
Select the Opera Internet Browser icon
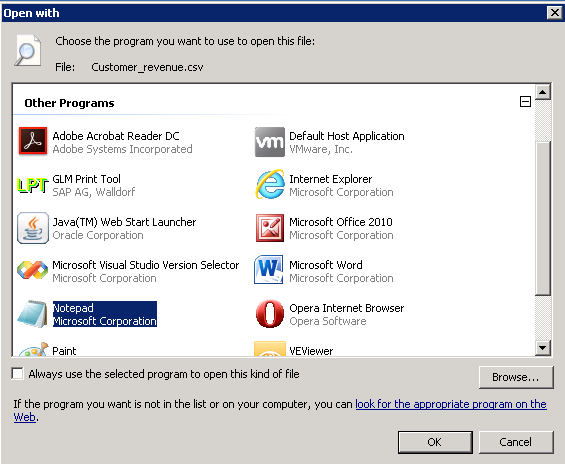click(270, 313)
